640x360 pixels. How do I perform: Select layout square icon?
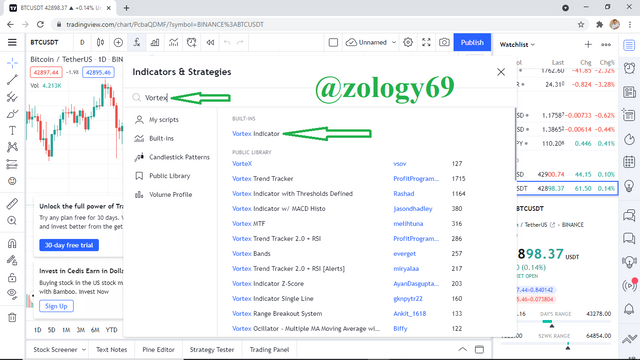click(333, 42)
